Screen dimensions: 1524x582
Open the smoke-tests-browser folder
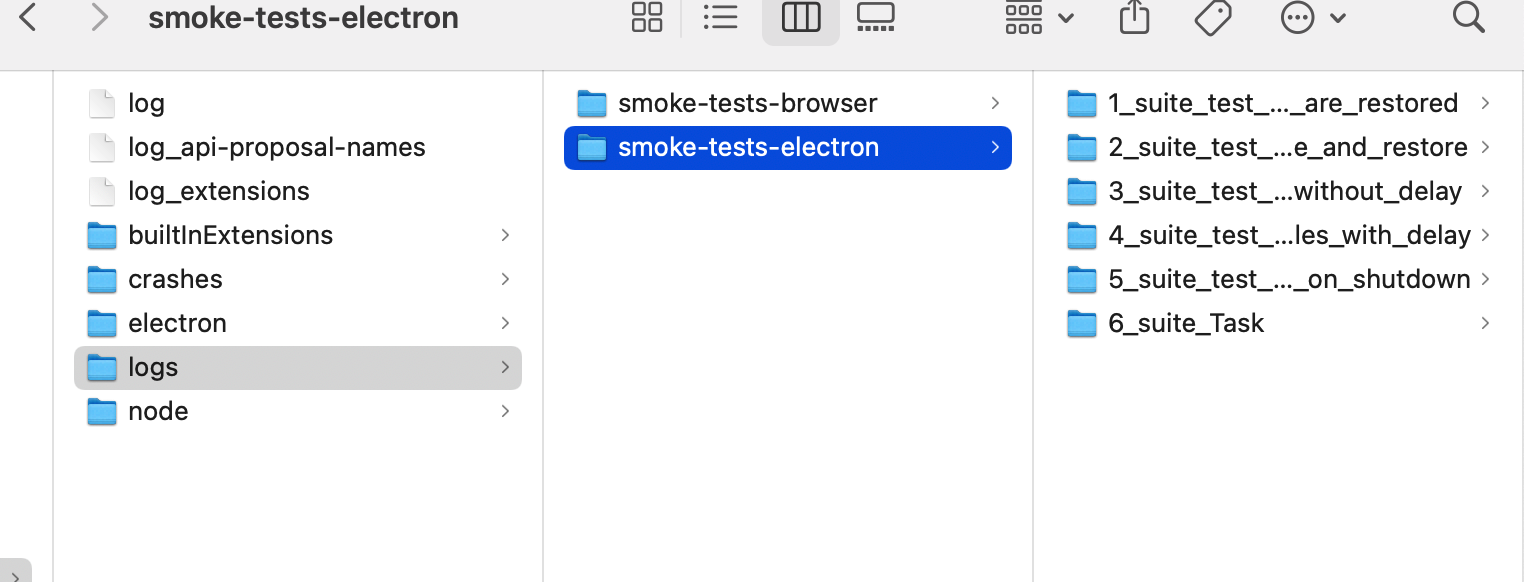pos(747,103)
